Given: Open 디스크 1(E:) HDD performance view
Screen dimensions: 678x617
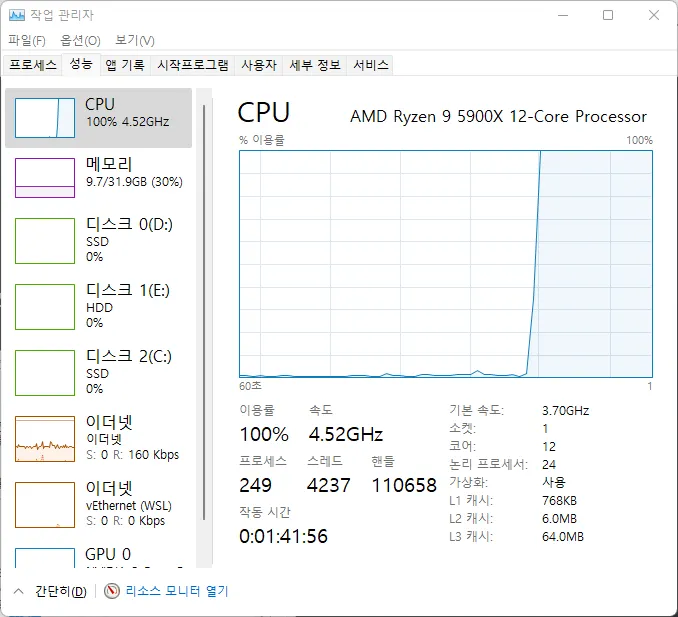Looking at the screenshot, I should pyautogui.click(x=100, y=306).
